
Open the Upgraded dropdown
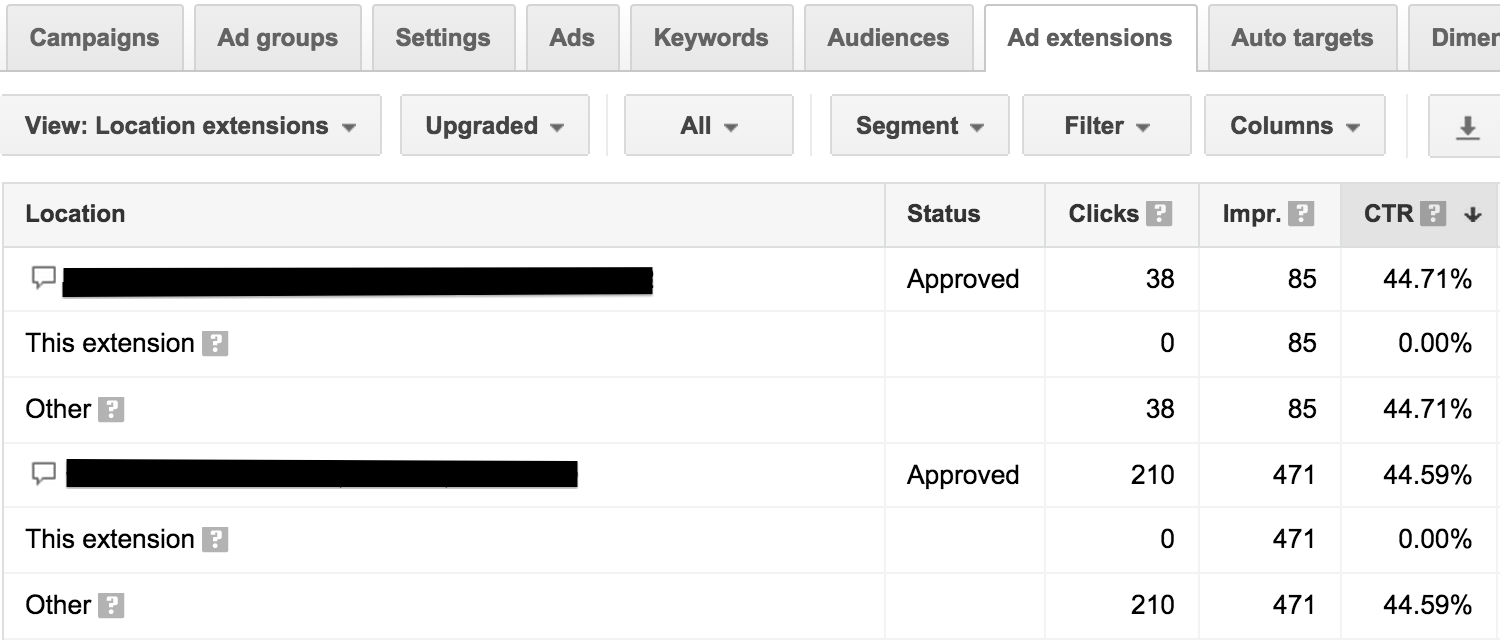[495, 126]
